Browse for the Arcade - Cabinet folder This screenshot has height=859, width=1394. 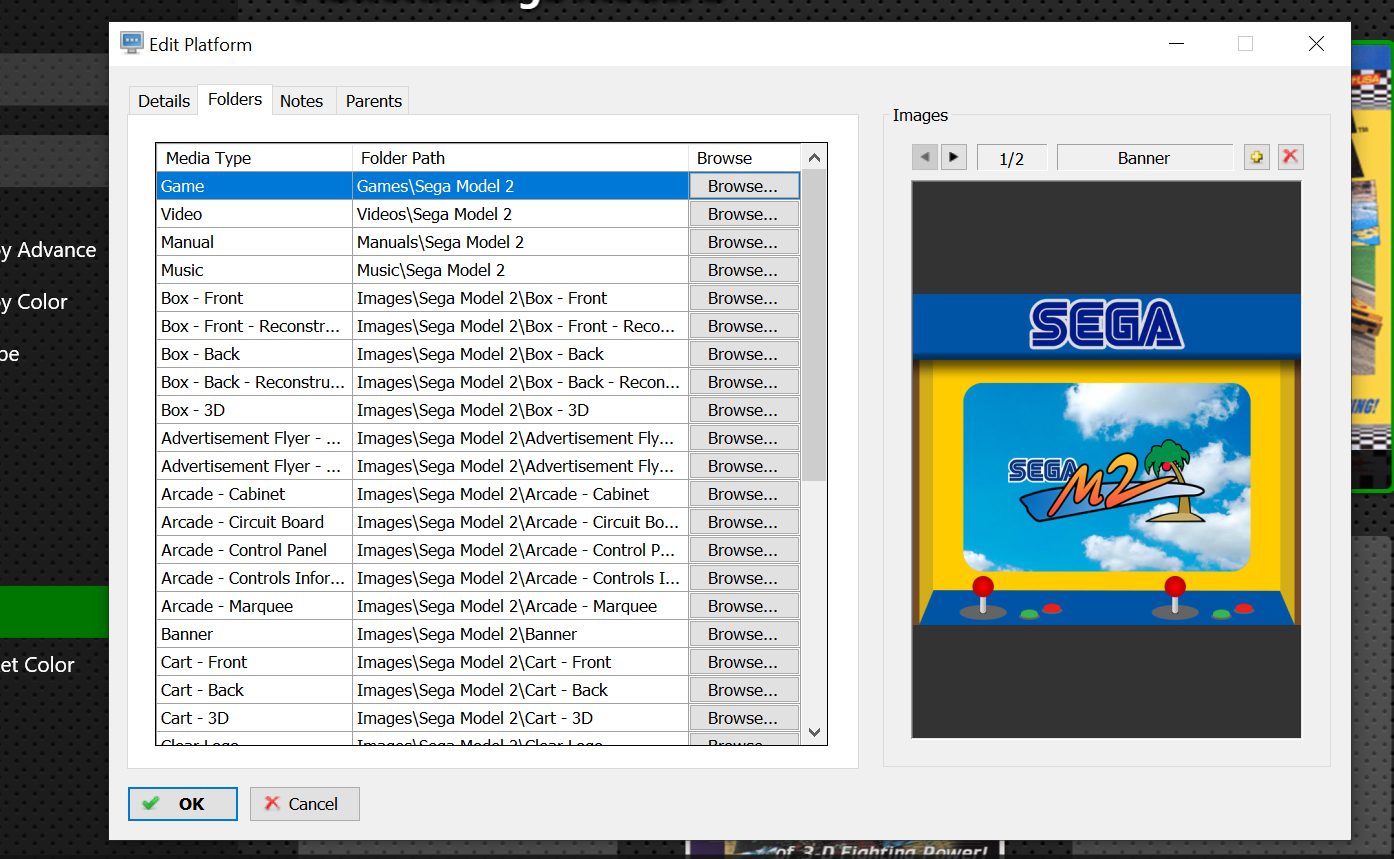(743, 494)
